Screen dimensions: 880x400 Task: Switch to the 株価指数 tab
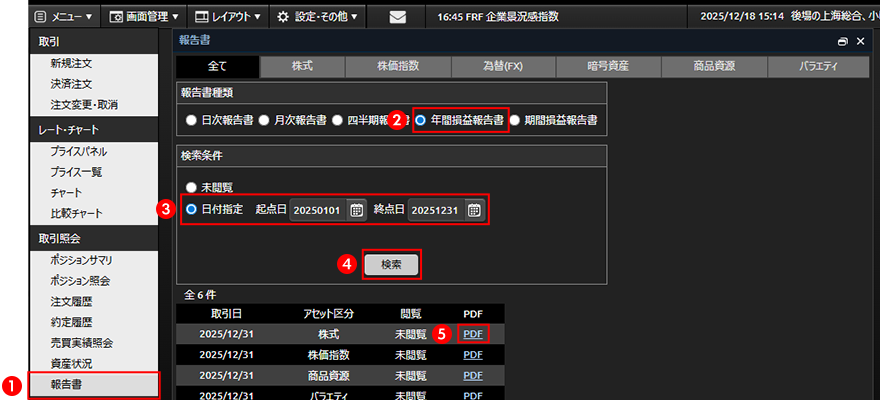point(398,66)
